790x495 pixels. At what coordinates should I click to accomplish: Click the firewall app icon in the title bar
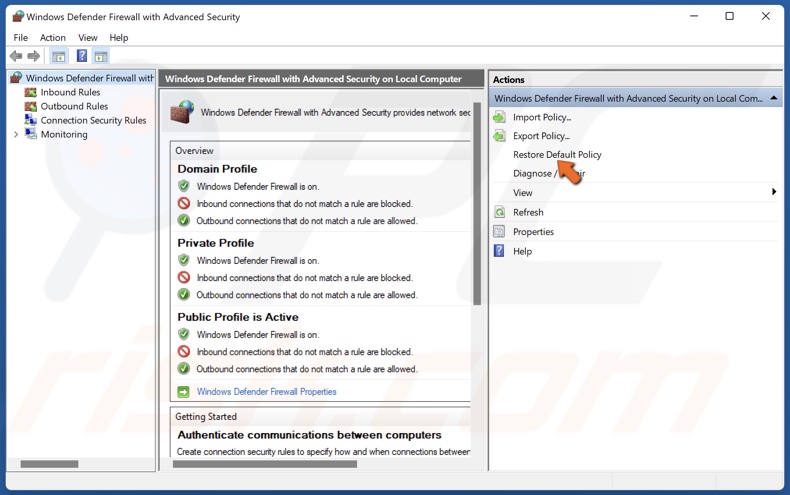click(x=18, y=17)
